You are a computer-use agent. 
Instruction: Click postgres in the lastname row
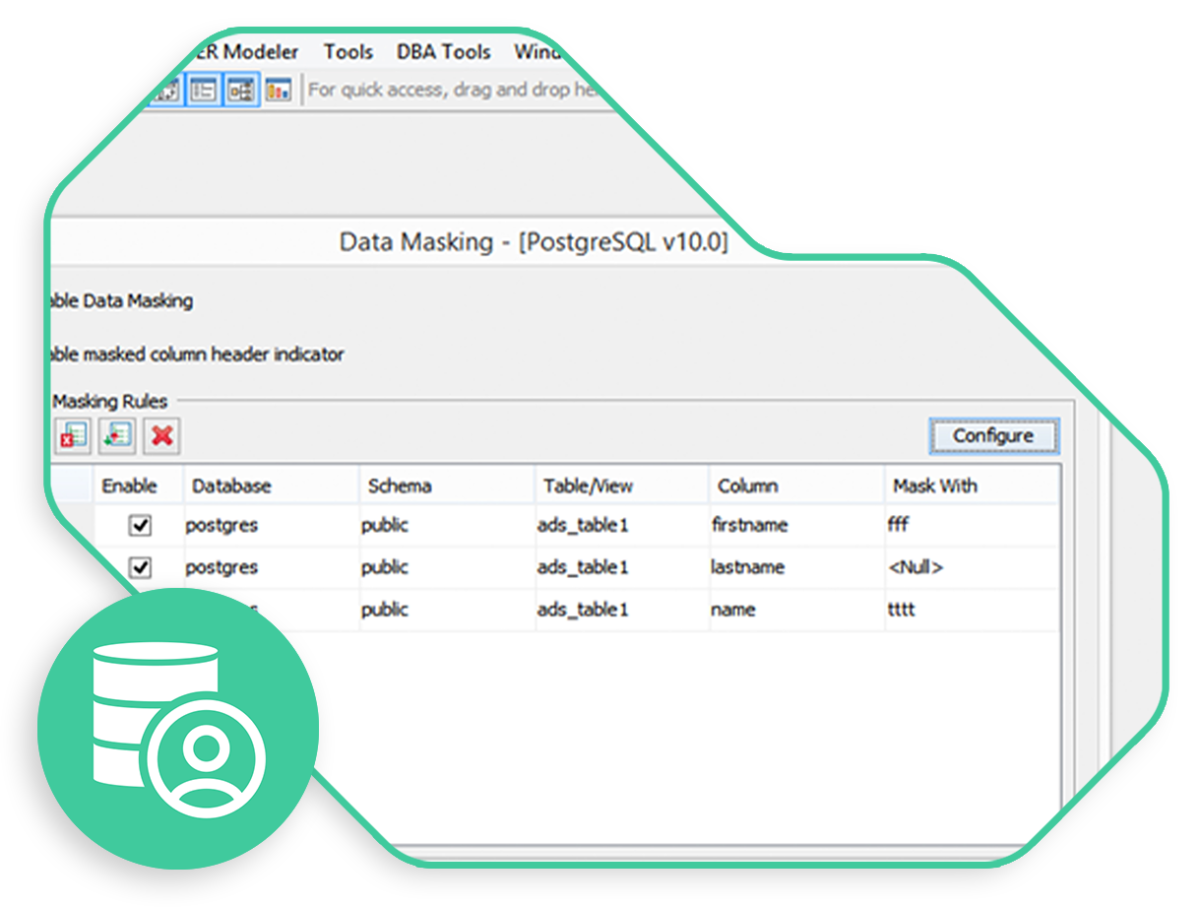(x=222, y=567)
